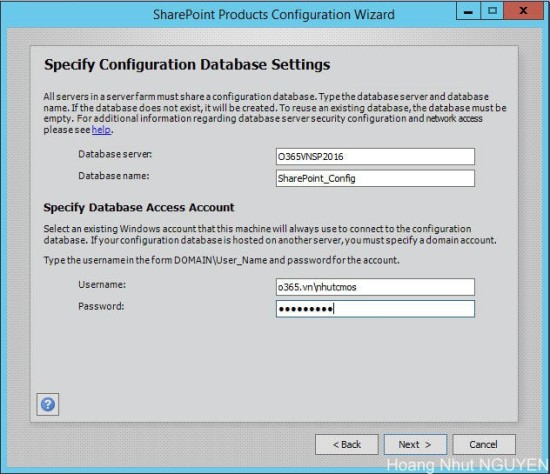Click the 'Specify Database Access Account' heading
The width and height of the screenshot is (550, 474).
tap(139, 207)
